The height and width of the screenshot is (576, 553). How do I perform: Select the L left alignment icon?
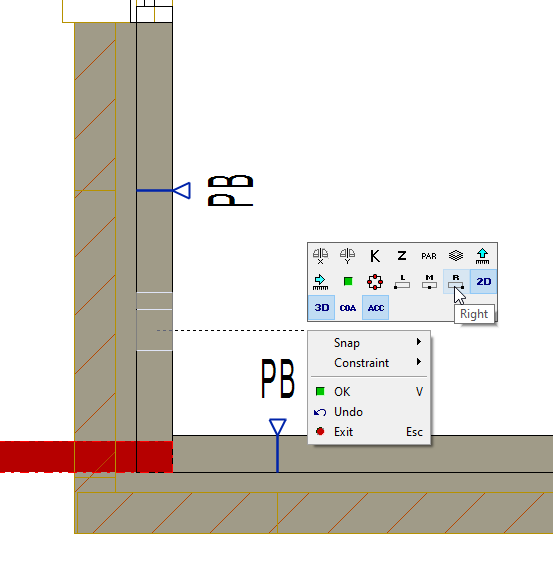pyautogui.click(x=402, y=282)
